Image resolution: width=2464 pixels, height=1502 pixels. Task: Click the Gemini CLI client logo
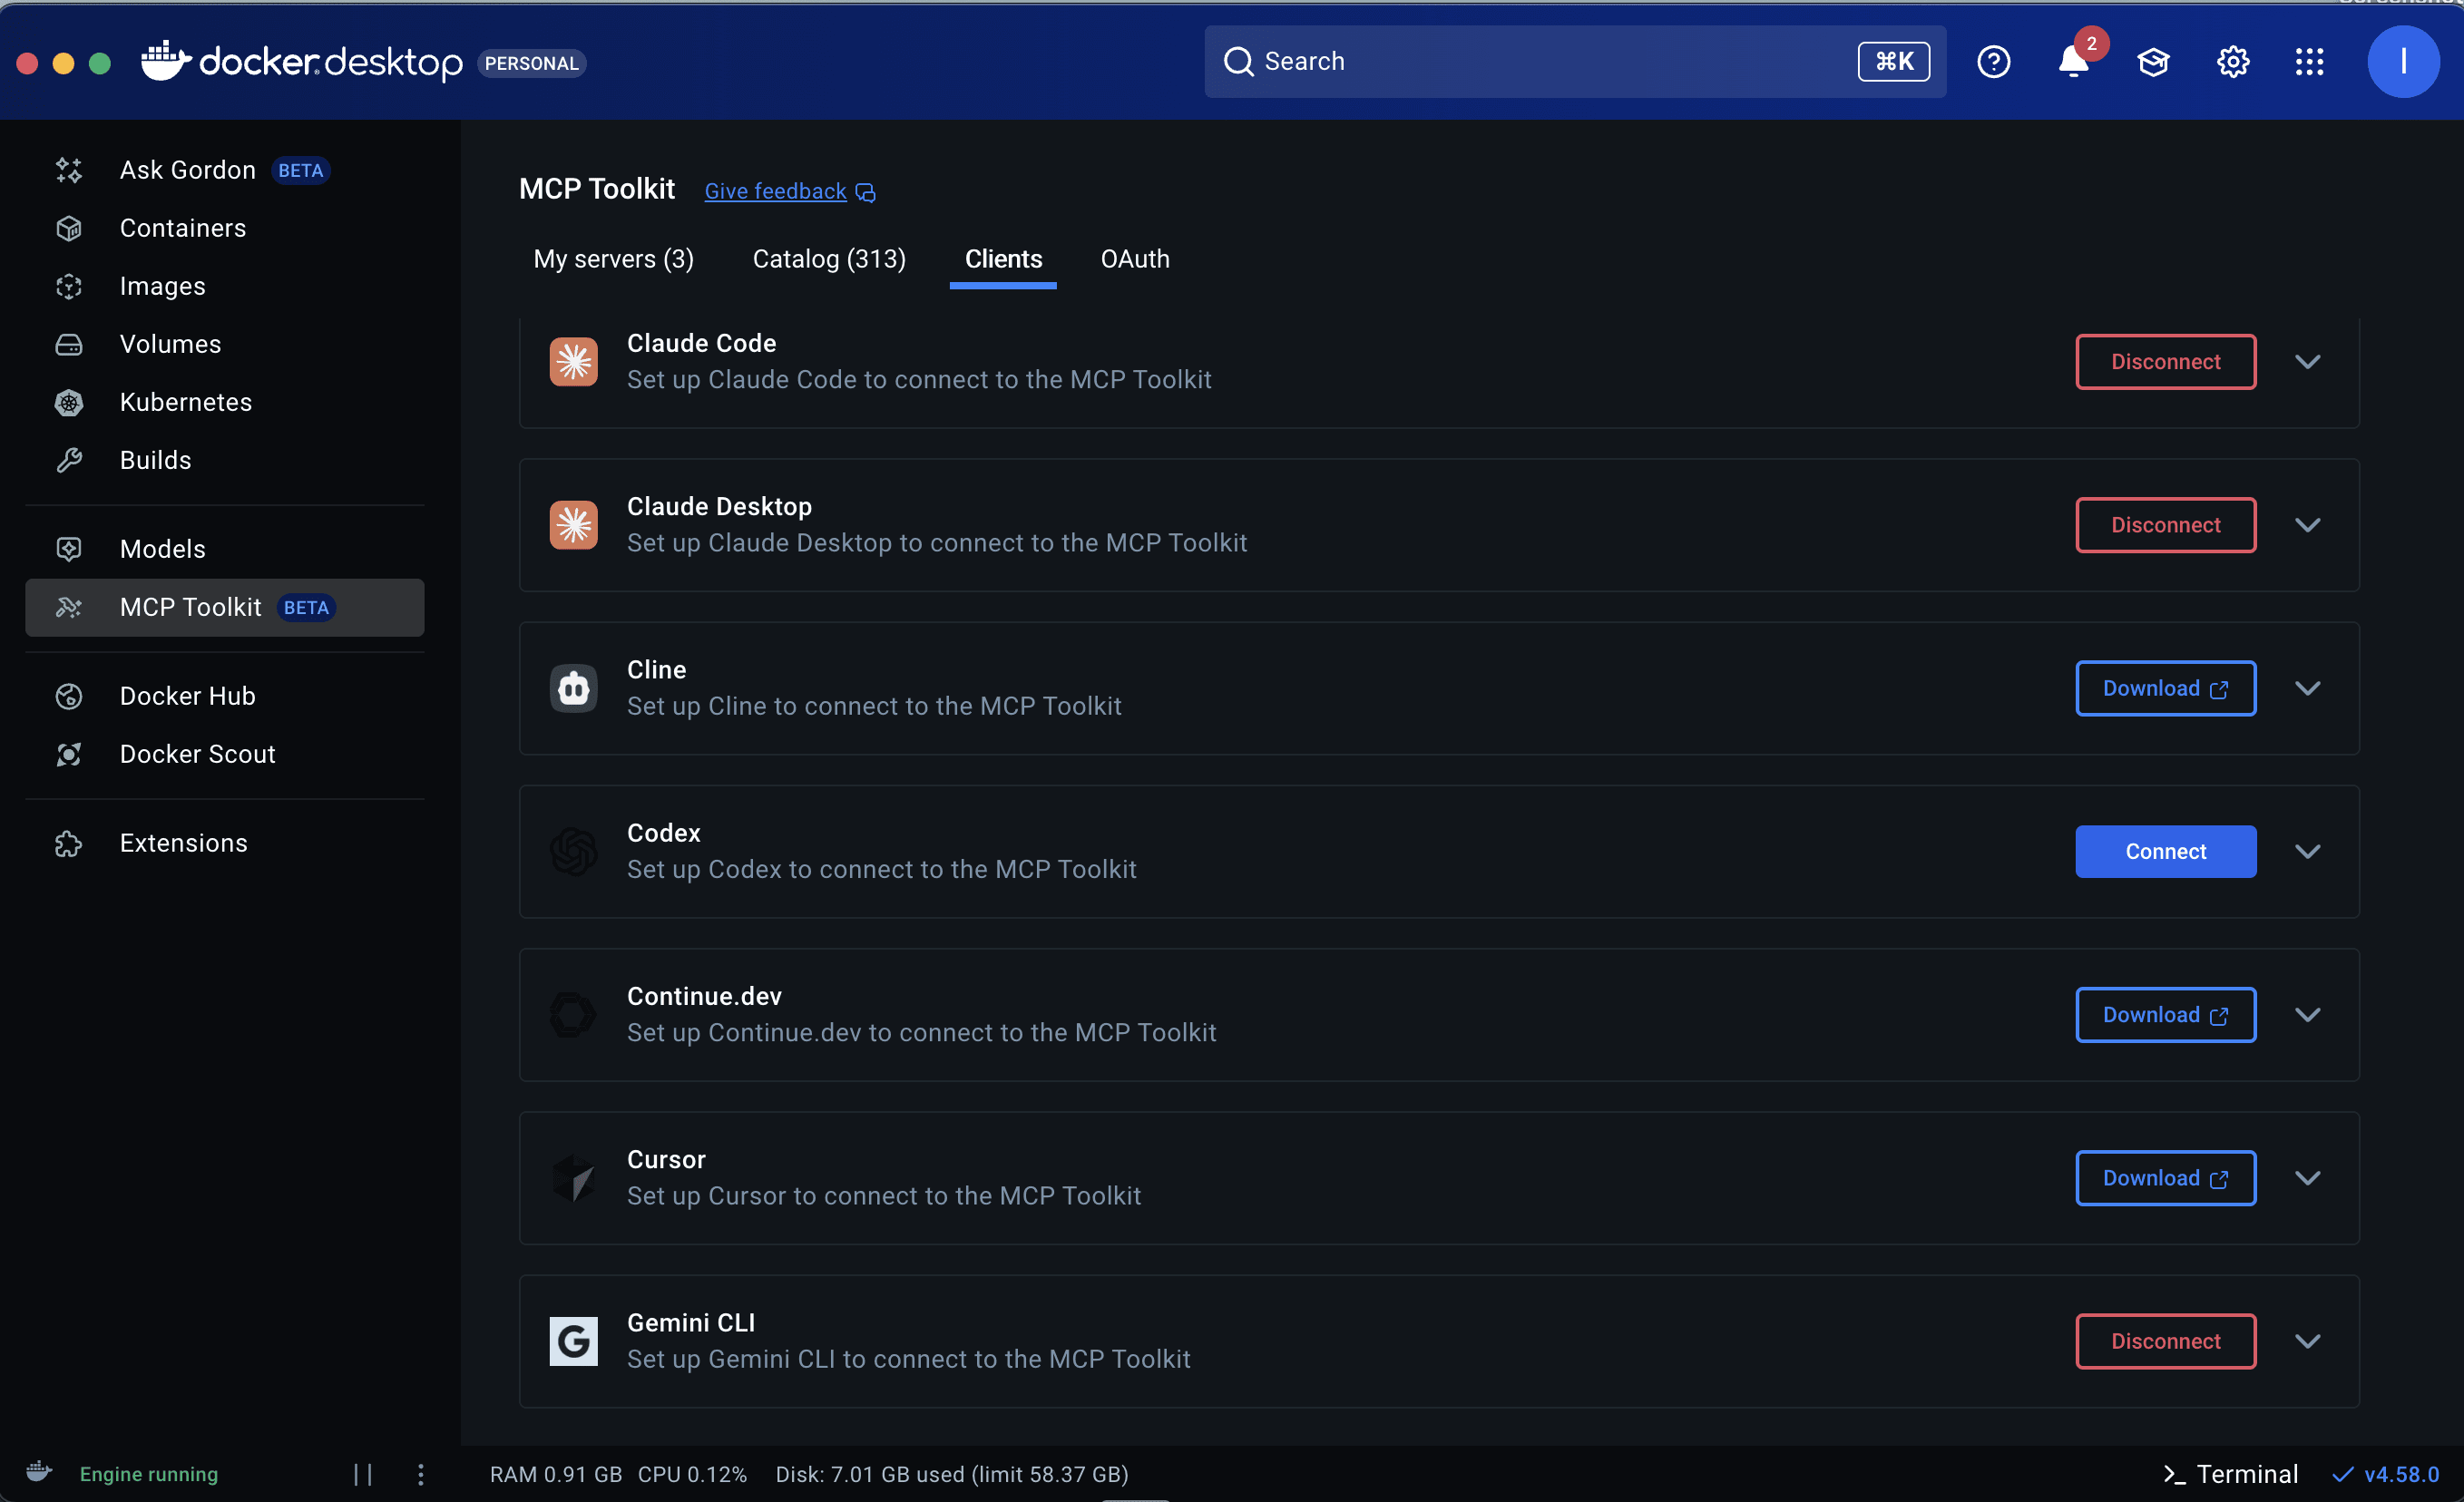click(573, 1340)
